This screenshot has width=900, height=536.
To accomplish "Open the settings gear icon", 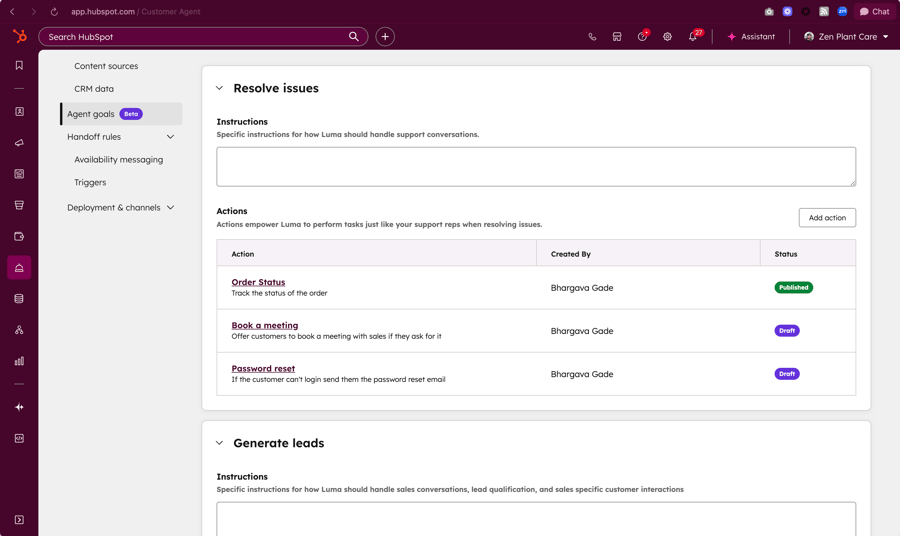I will pos(667,37).
